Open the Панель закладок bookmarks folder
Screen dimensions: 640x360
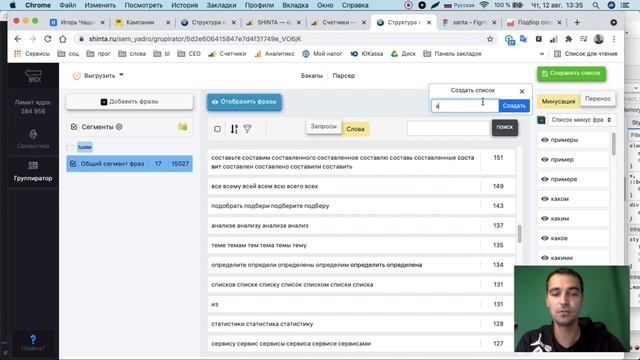click(x=452, y=53)
